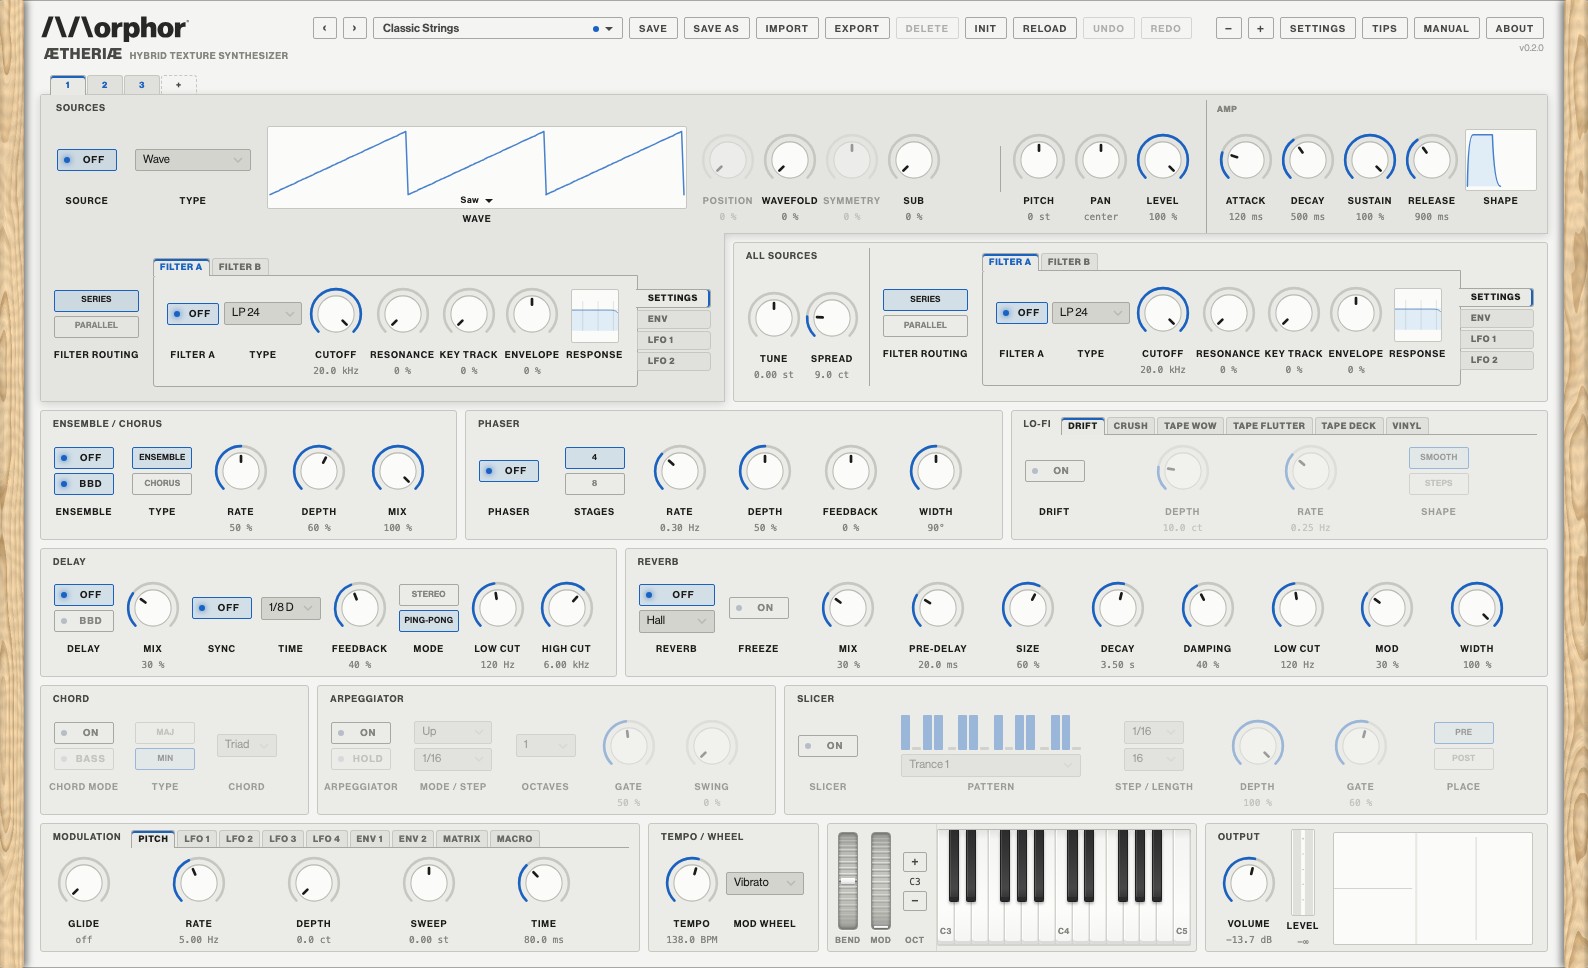This screenshot has width=1588, height=968.
Task: Switch to the Tape Wow tab
Action: (1190, 425)
